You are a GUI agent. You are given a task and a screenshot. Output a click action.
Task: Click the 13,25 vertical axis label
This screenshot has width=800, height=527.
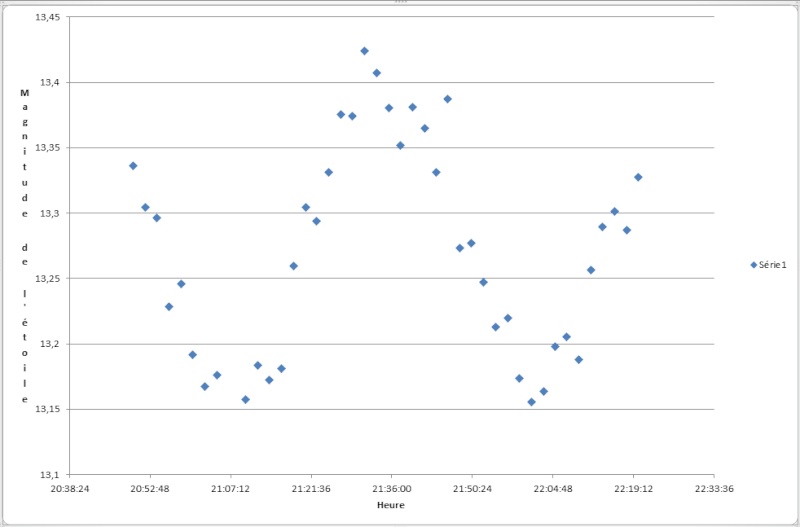pos(47,279)
